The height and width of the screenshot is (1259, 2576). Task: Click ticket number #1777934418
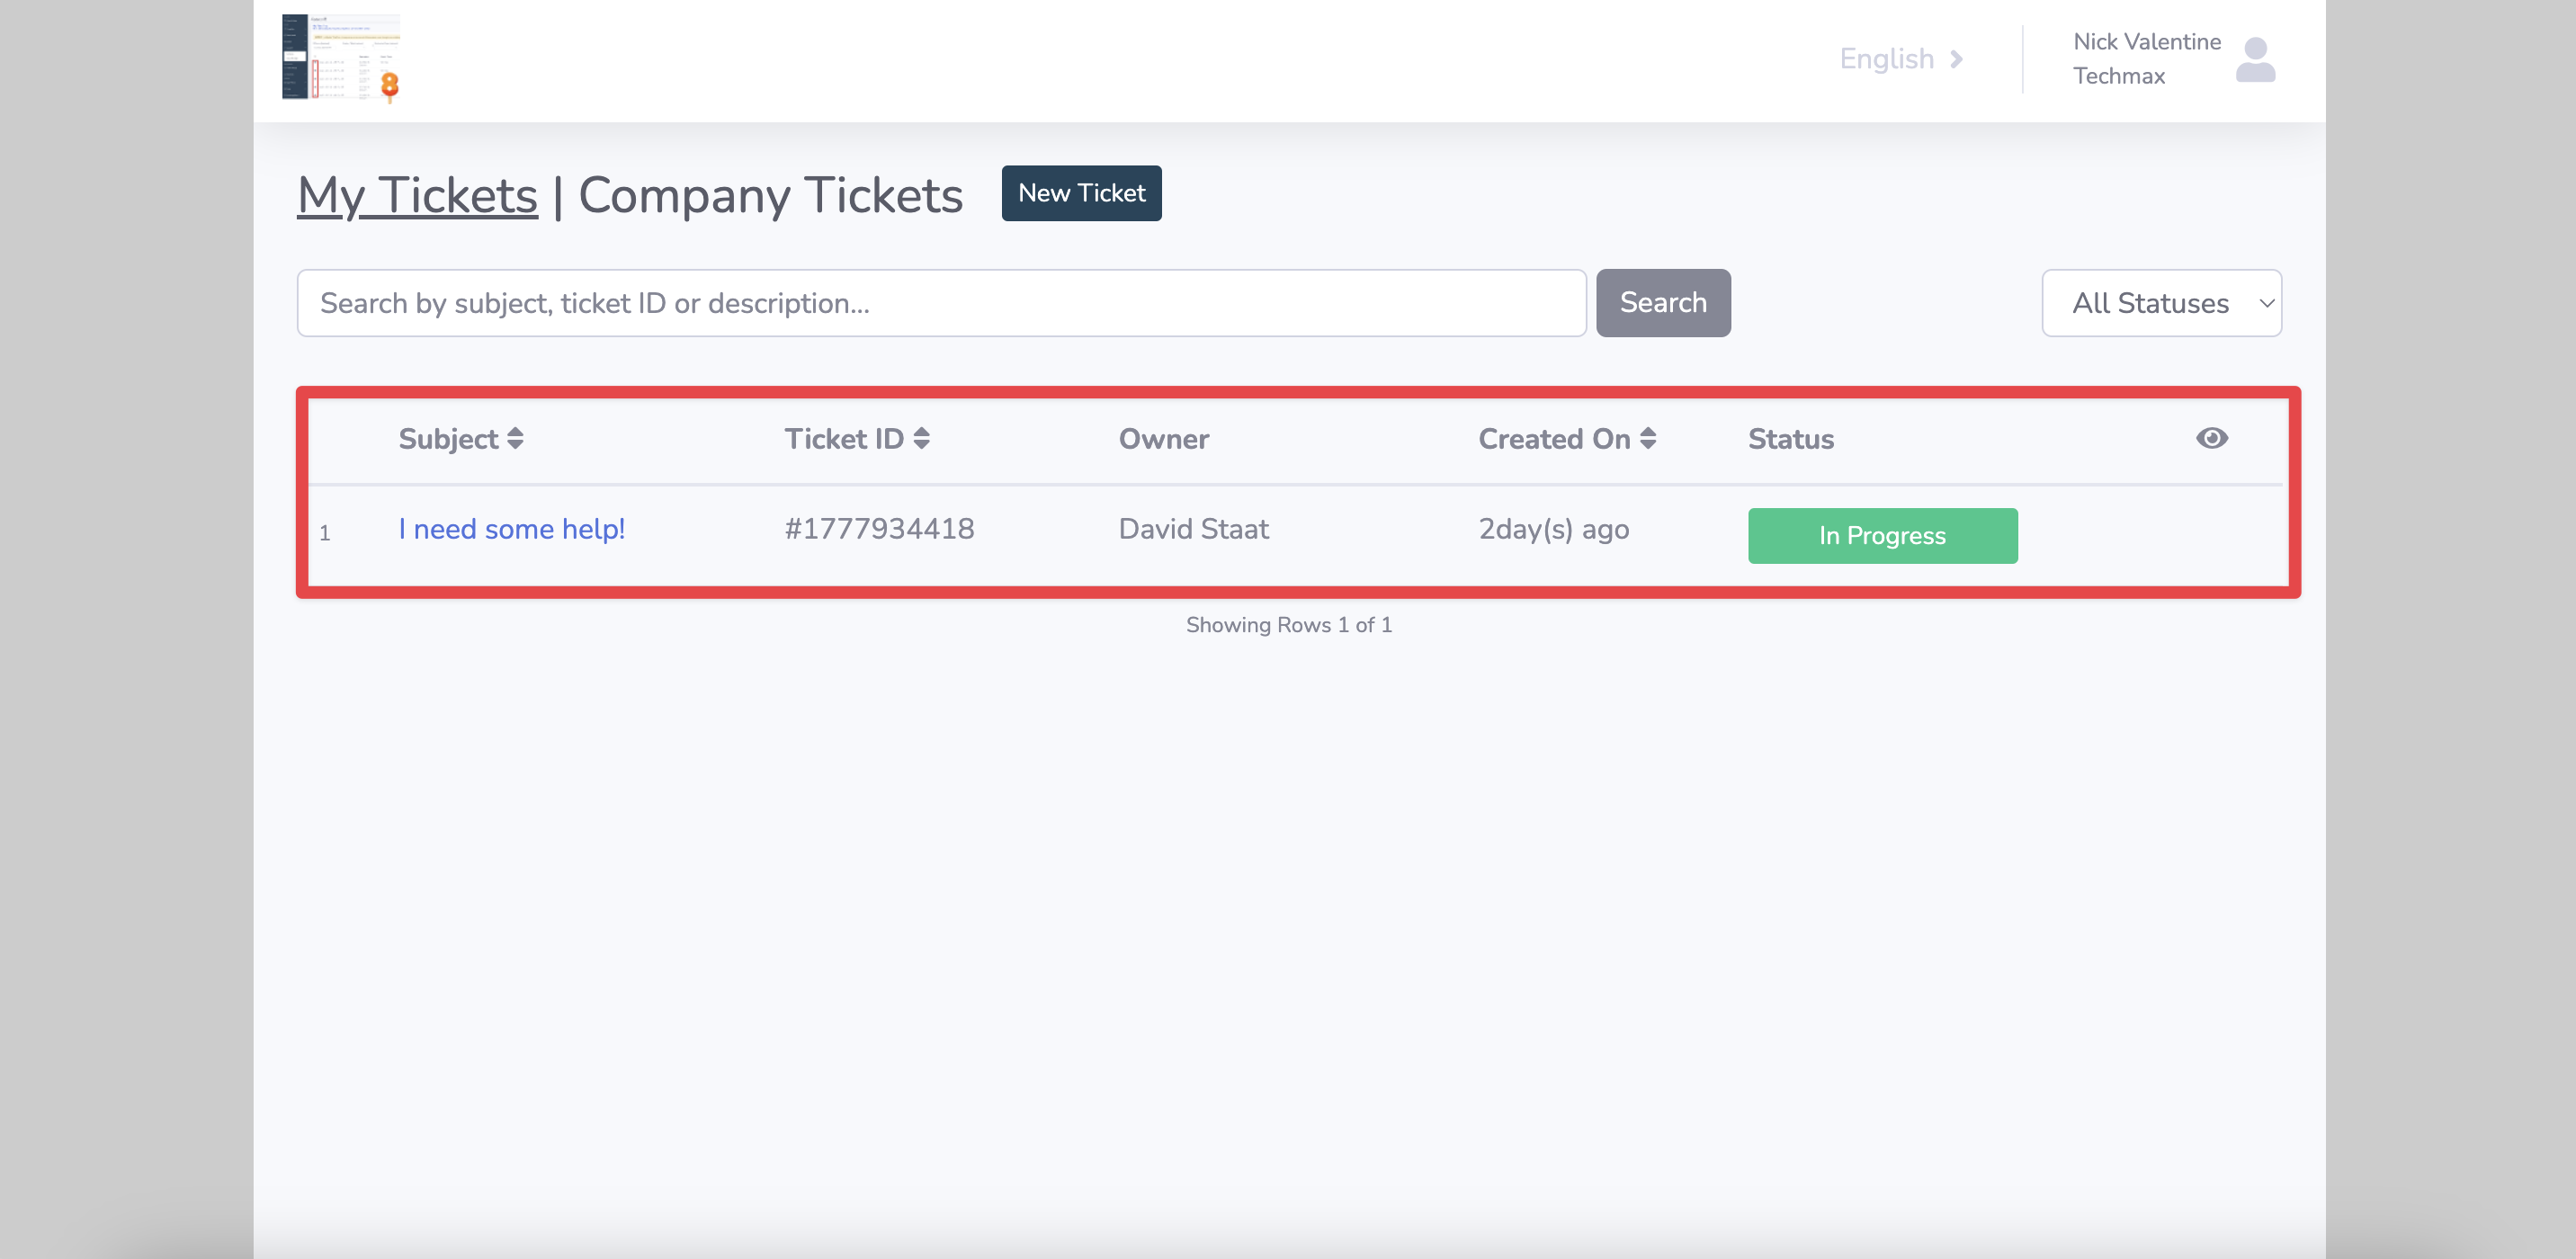tap(879, 529)
